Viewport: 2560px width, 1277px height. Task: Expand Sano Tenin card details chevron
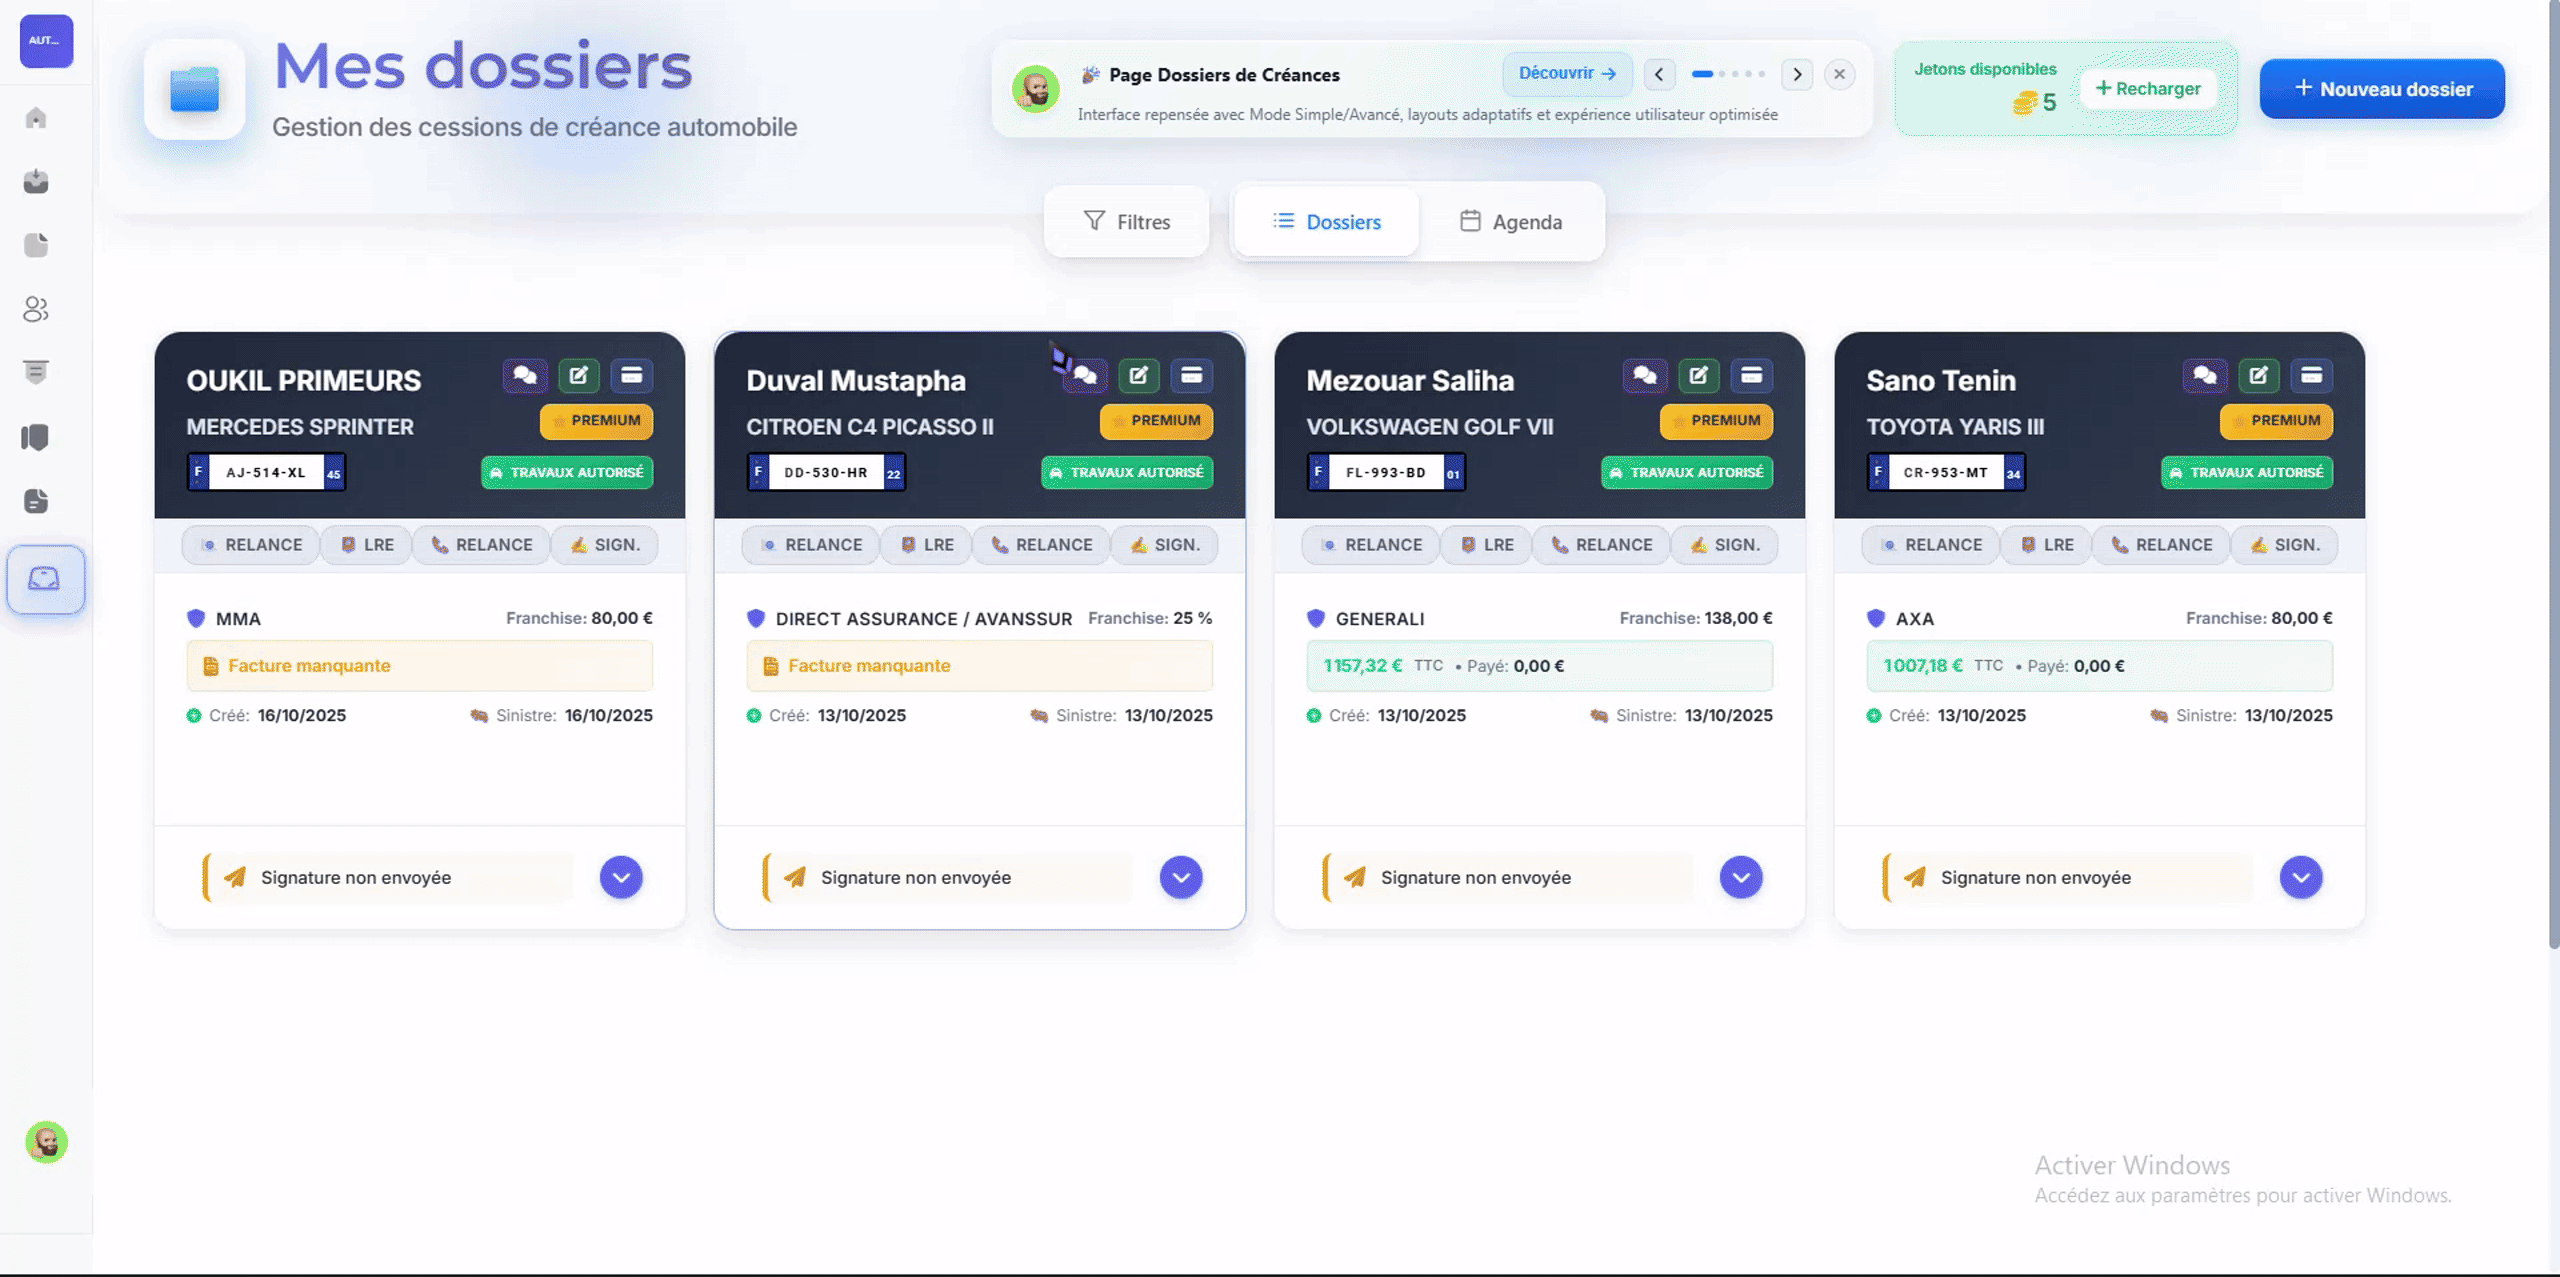point(2301,877)
